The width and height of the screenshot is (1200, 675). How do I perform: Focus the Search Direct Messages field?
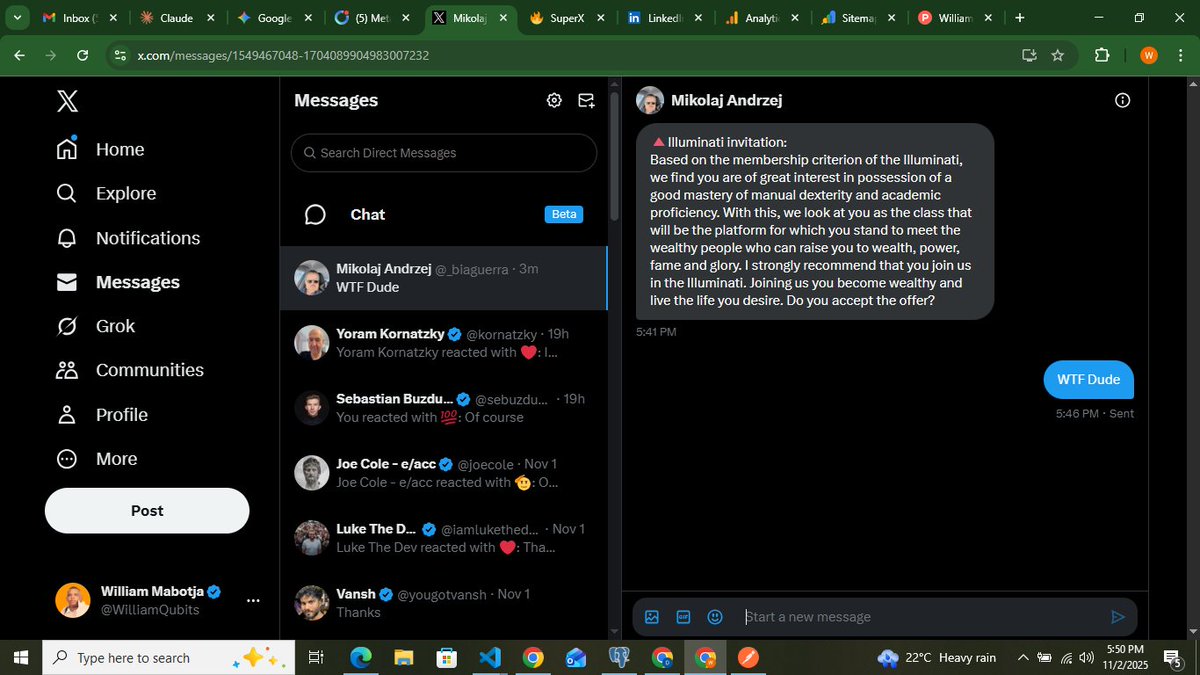click(444, 153)
